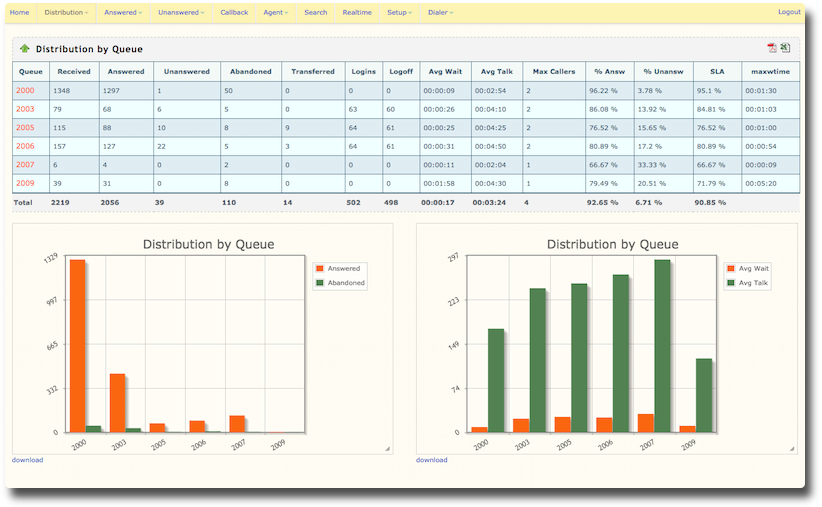Viewport: 822px width, 507px height.
Task: Export report as PDF icon
Action: point(772,48)
